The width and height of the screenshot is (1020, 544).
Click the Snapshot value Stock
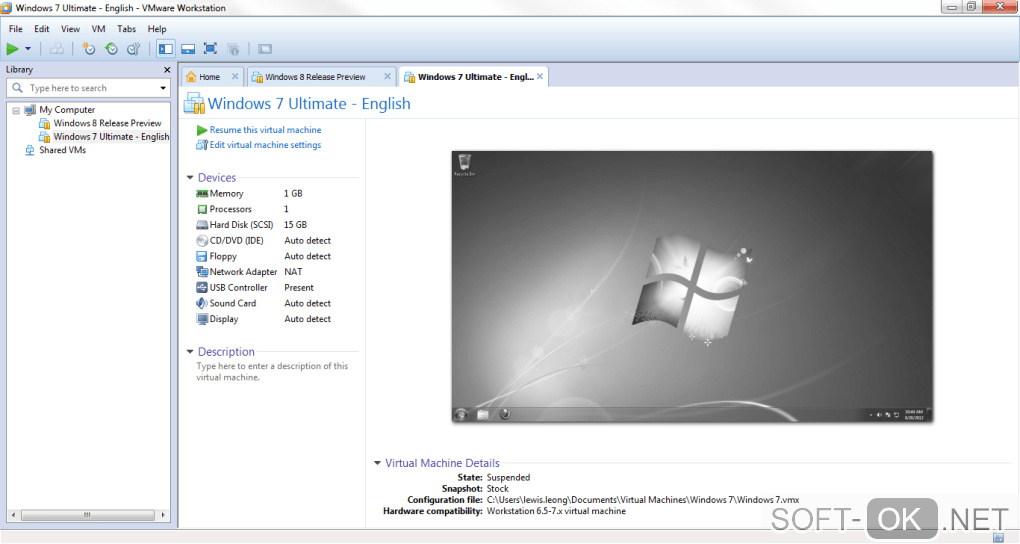point(498,489)
